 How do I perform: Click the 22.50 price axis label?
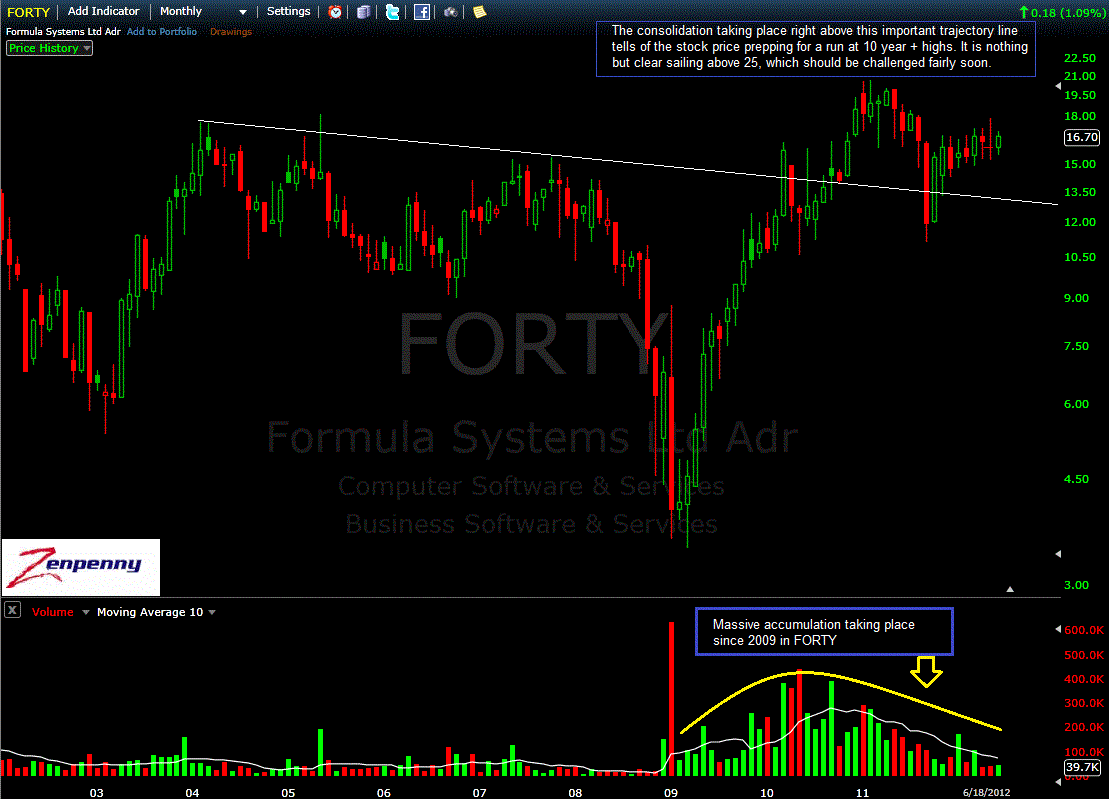[1080, 58]
